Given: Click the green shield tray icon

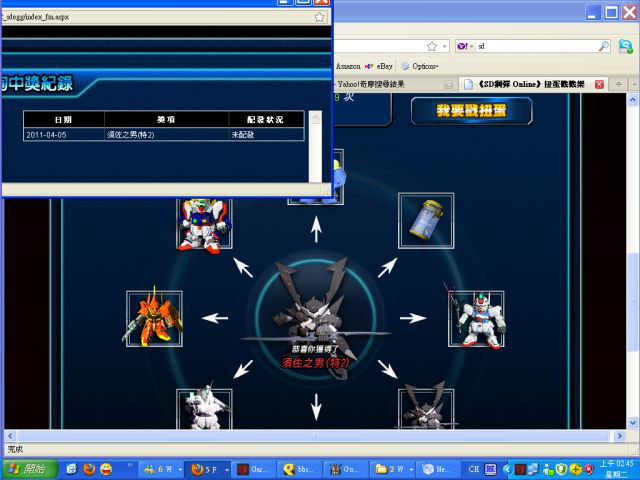Looking at the screenshot, I should click(x=562, y=469).
